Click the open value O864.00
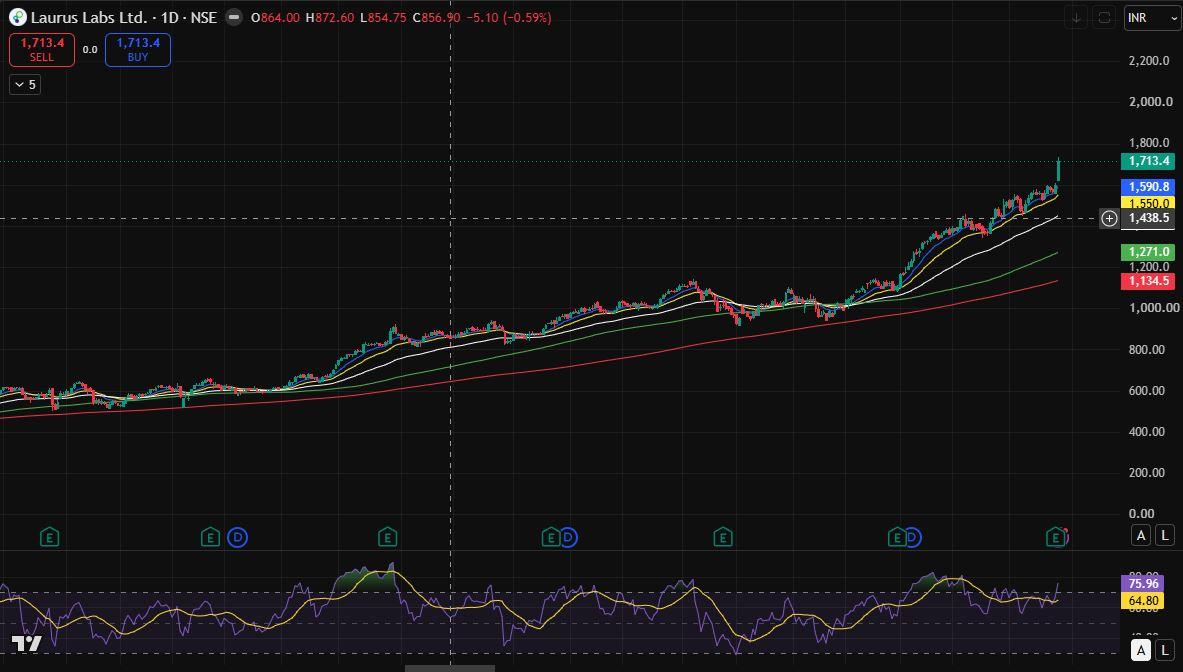Screen dimensions: 1183x672 click(275, 17)
